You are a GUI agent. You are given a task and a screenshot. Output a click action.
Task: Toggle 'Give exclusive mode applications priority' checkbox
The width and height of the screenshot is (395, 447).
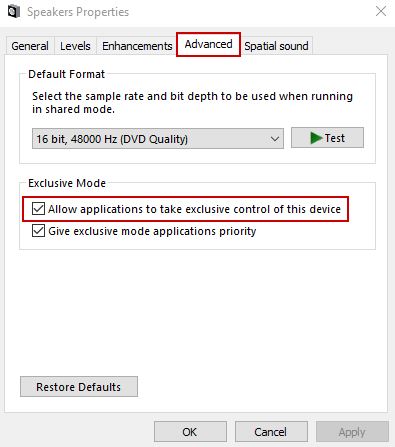38,231
